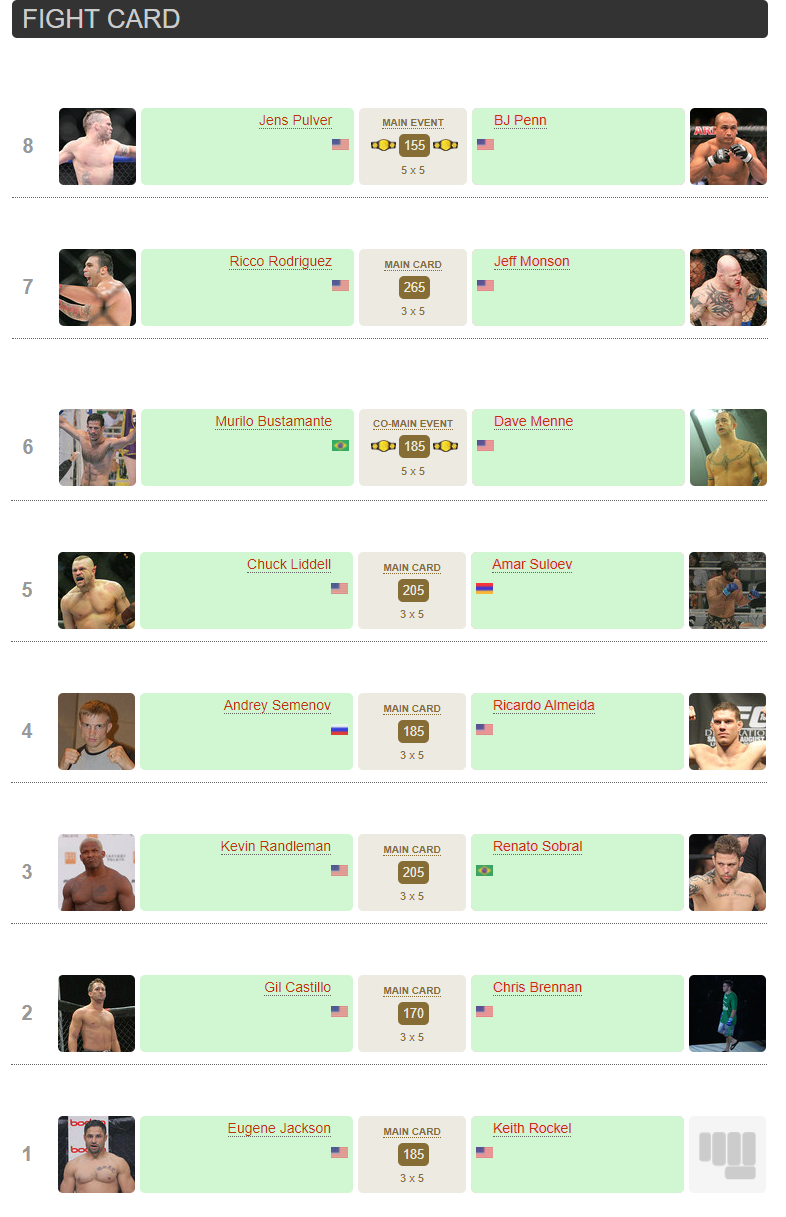Click the left belt icon in main event

coord(383,145)
